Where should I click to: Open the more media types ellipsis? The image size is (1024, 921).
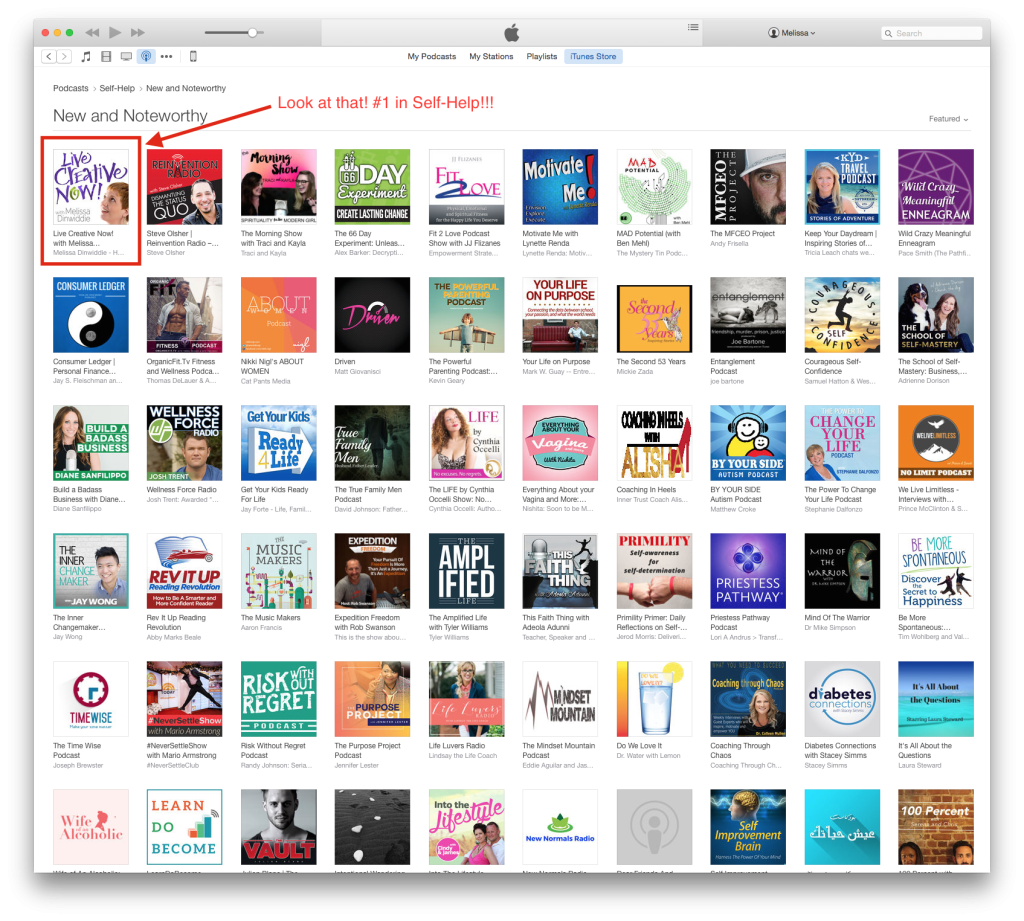166,57
